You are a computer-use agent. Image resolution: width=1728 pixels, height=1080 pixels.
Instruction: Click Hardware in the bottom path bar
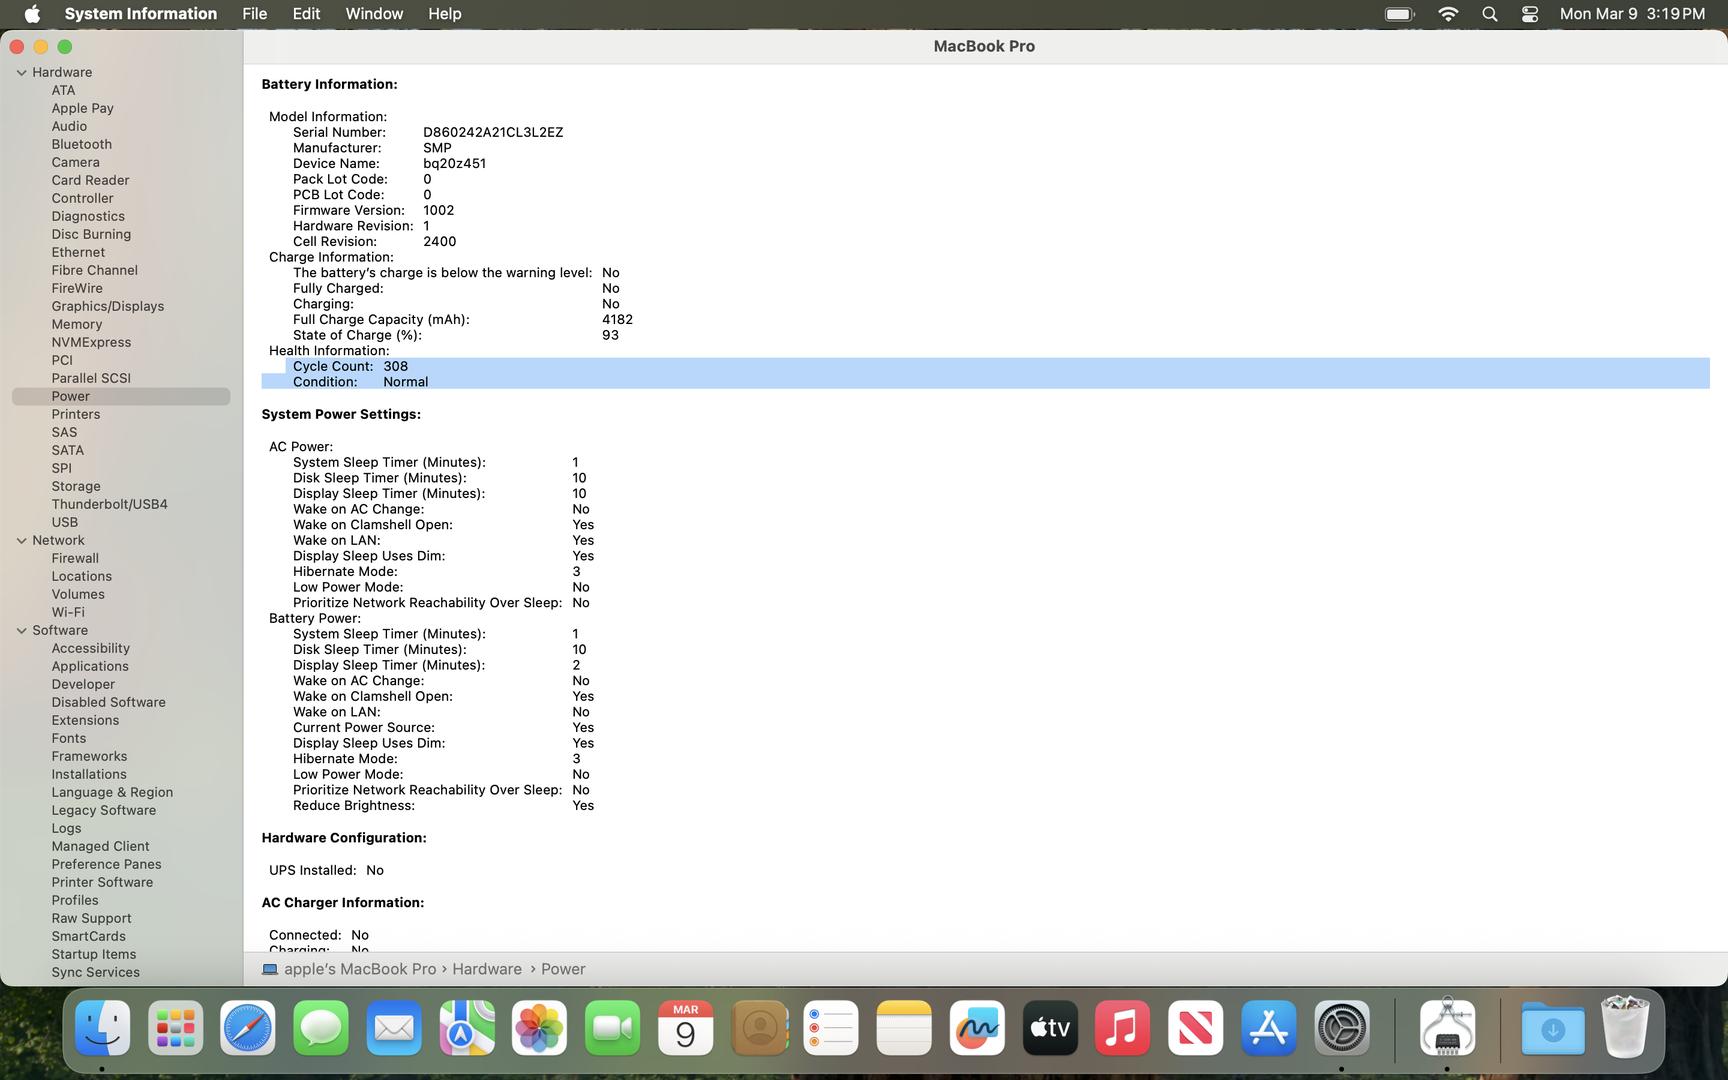486,969
